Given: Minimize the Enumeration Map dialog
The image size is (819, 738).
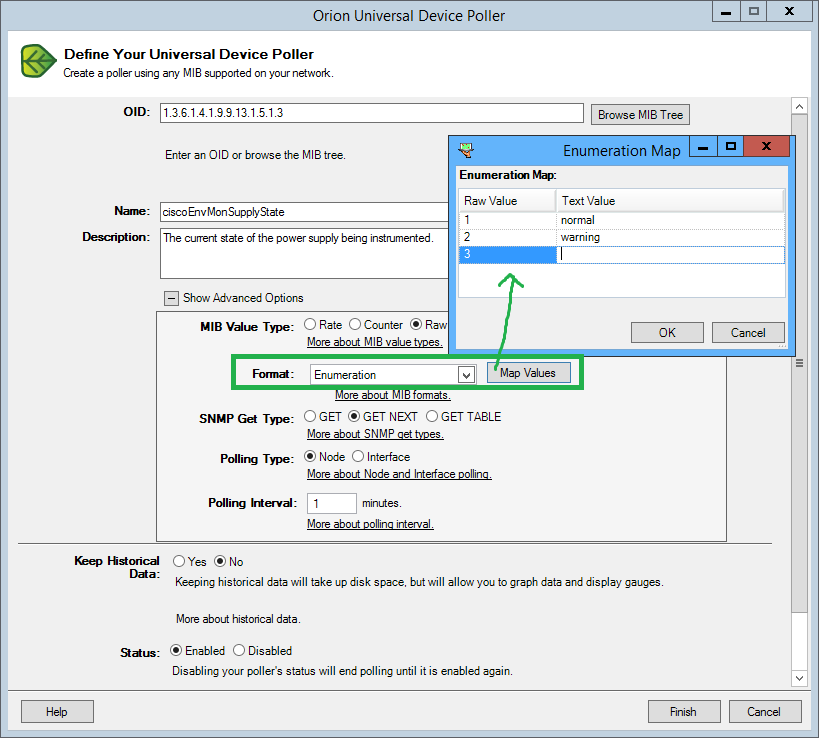Looking at the screenshot, I should click(x=703, y=147).
